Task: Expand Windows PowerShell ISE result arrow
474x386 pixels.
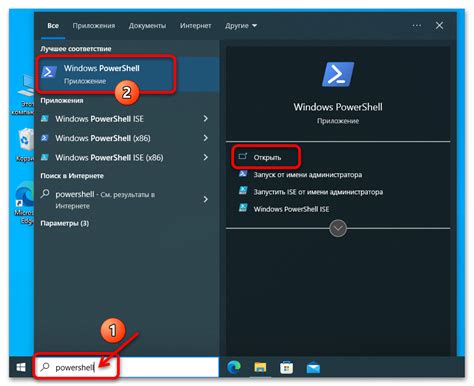Action: [x=206, y=119]
